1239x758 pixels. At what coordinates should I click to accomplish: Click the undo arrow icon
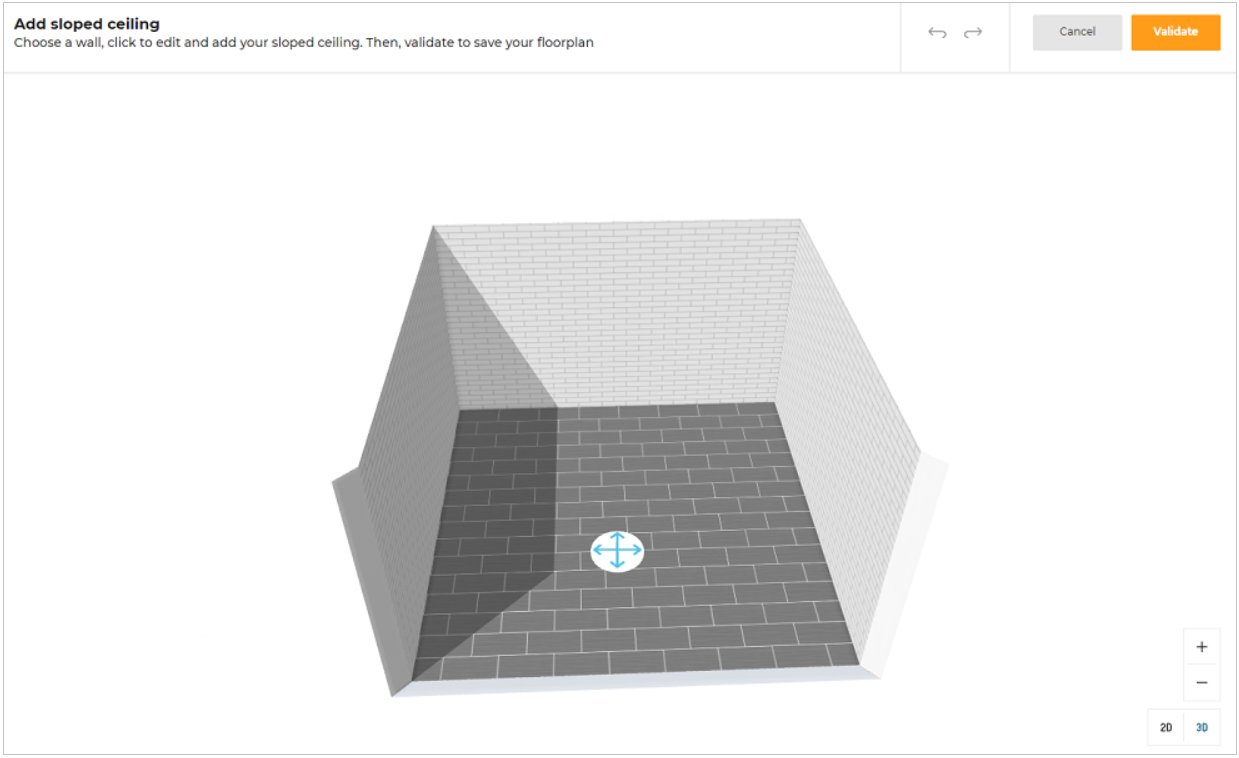[937, 33]
